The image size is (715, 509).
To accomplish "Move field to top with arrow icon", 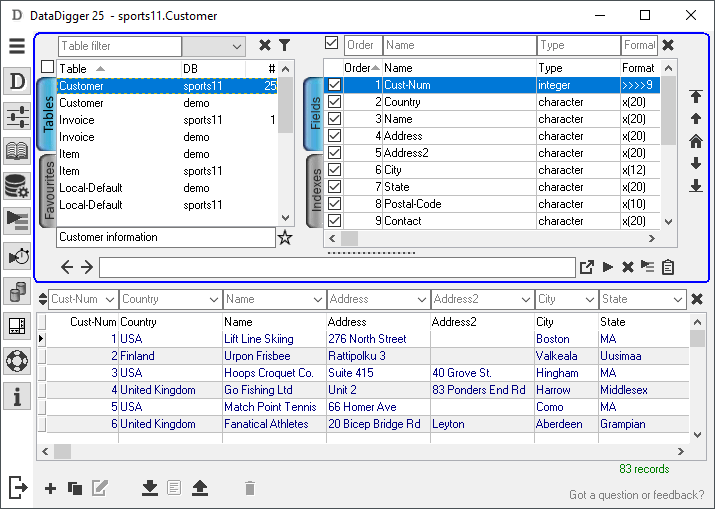I will tap(696, 97).
